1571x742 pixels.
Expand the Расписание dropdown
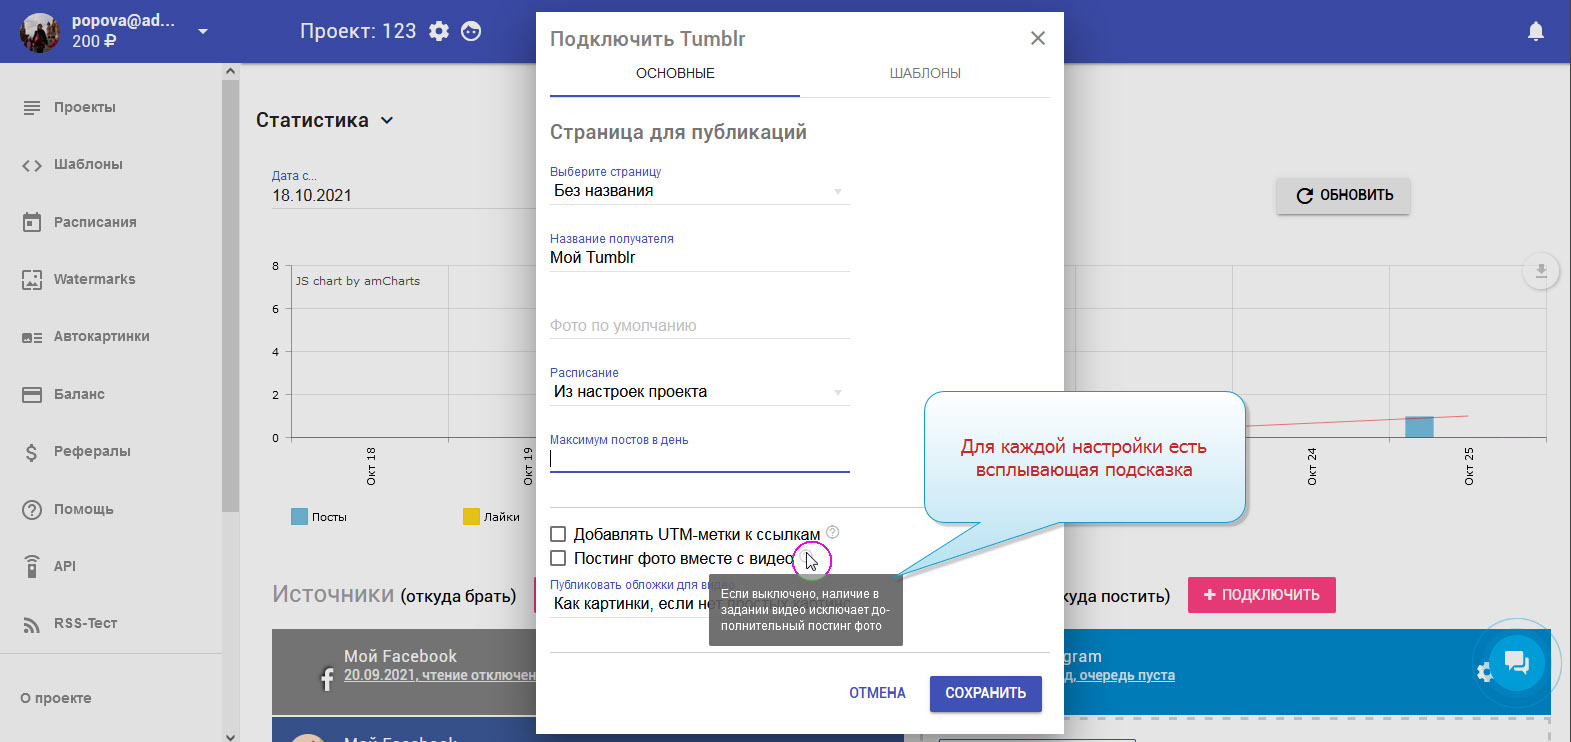coord(699,392)
